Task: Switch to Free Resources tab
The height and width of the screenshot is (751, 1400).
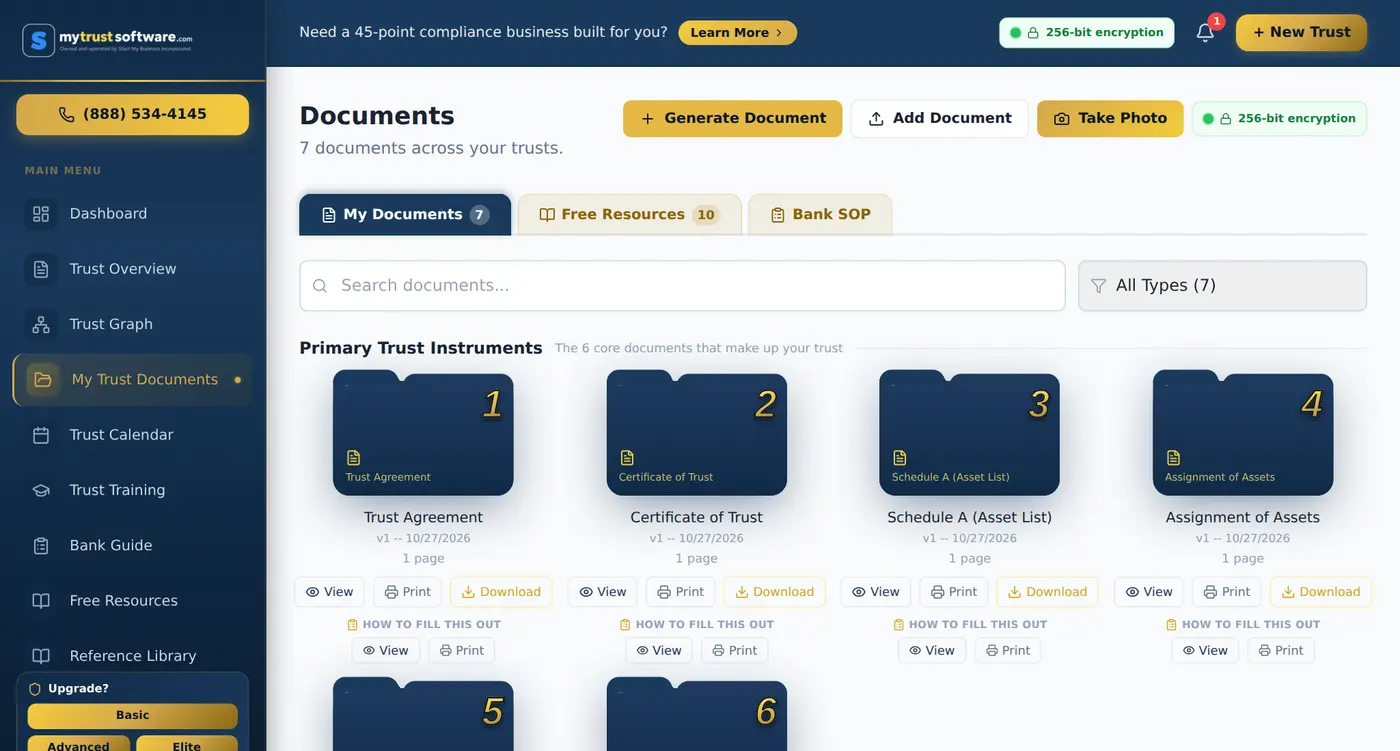Action: point(629,214)
